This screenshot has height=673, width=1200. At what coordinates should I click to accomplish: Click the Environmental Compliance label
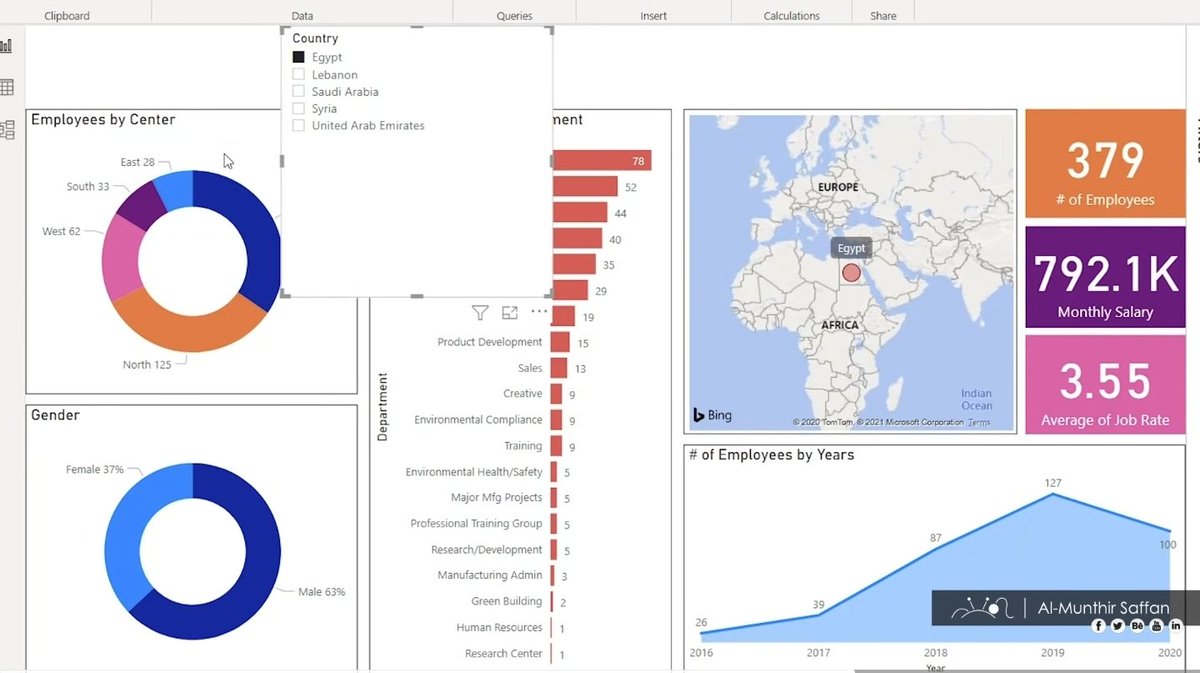(479, 420)
